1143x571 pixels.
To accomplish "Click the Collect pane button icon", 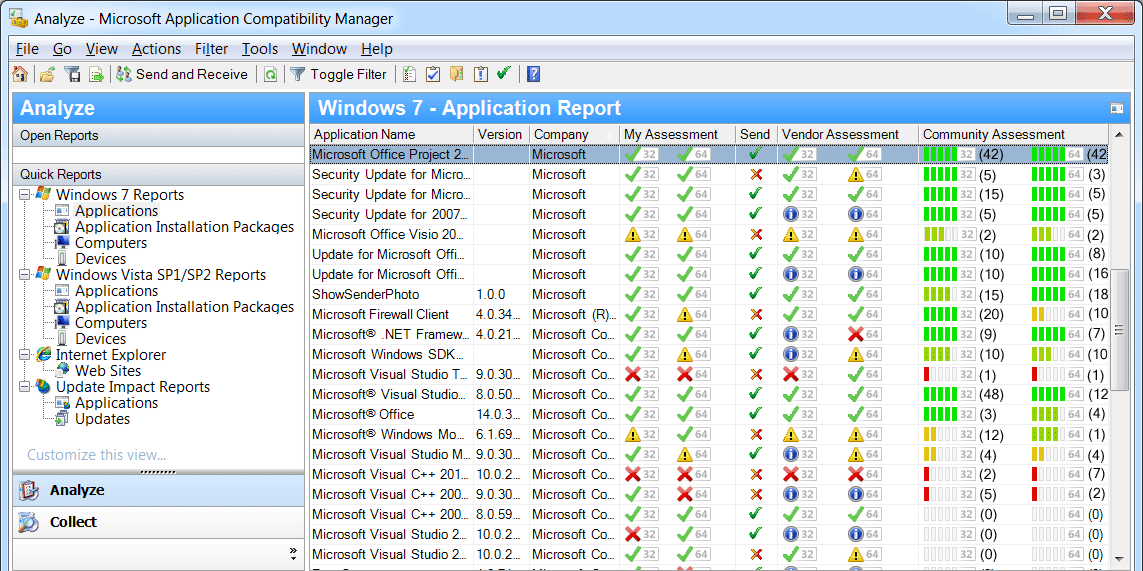I will [29, 522].
